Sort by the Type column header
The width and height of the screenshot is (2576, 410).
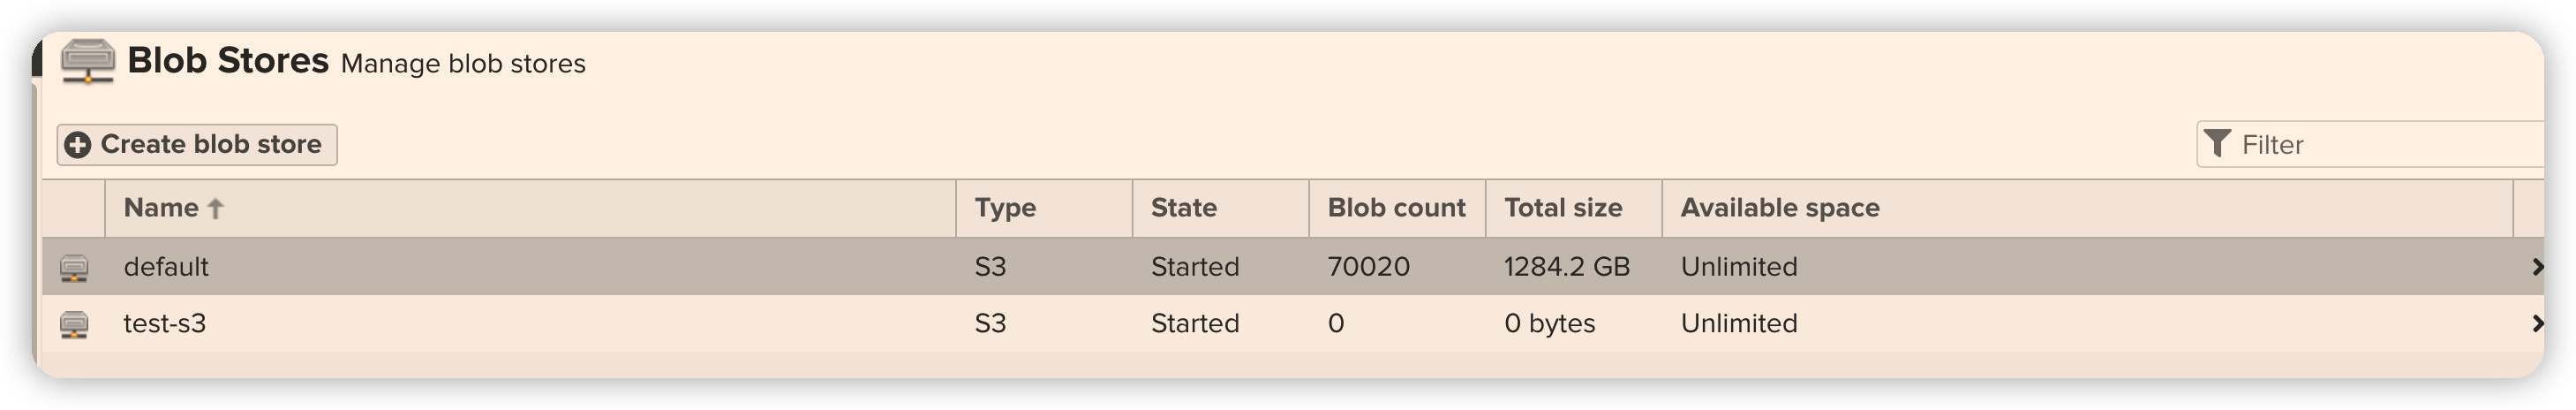point(1005,208)
